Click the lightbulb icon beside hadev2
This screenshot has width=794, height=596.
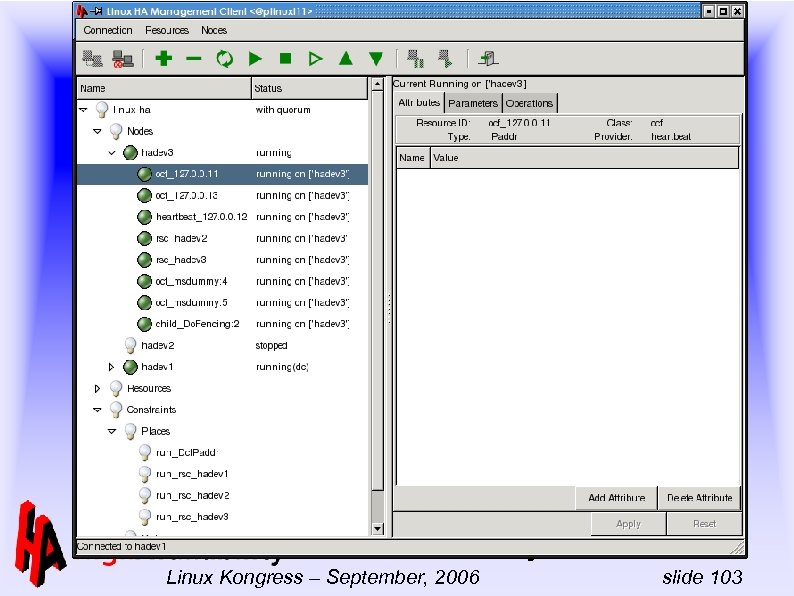pyautogui.click(x=130, y=345)
